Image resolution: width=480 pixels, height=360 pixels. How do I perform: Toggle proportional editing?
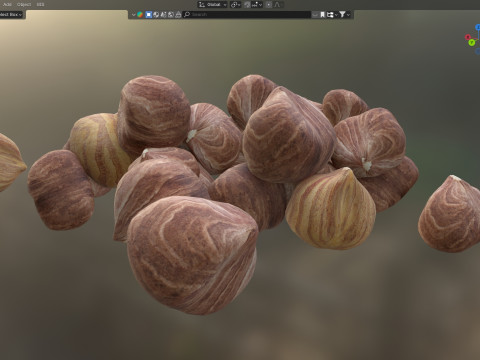pyautogui.click(x=269, y=5)
